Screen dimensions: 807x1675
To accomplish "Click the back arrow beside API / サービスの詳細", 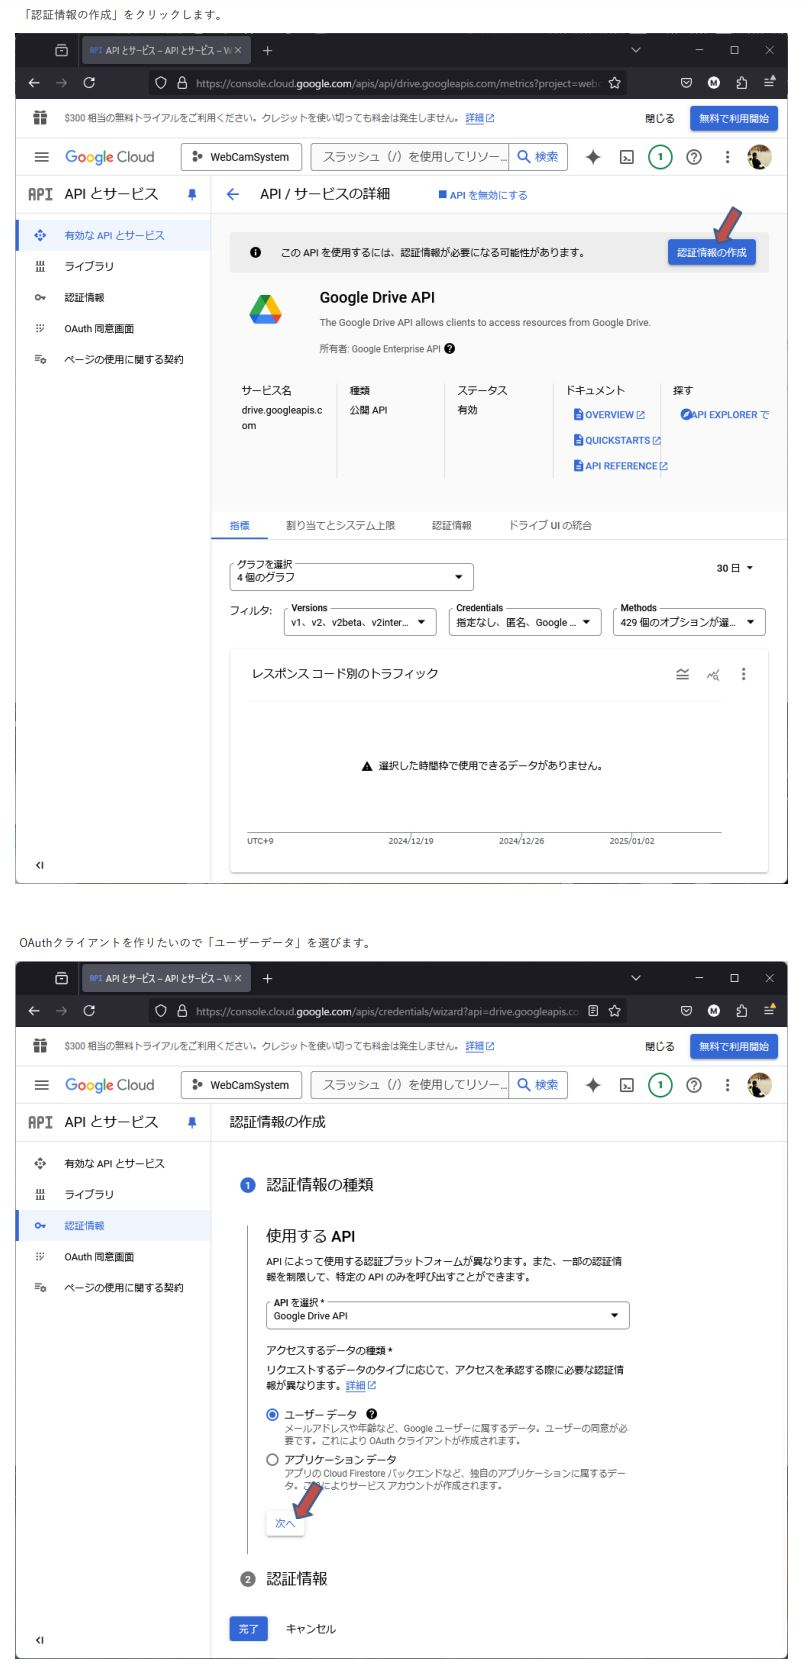I will [x=233, y=194].
